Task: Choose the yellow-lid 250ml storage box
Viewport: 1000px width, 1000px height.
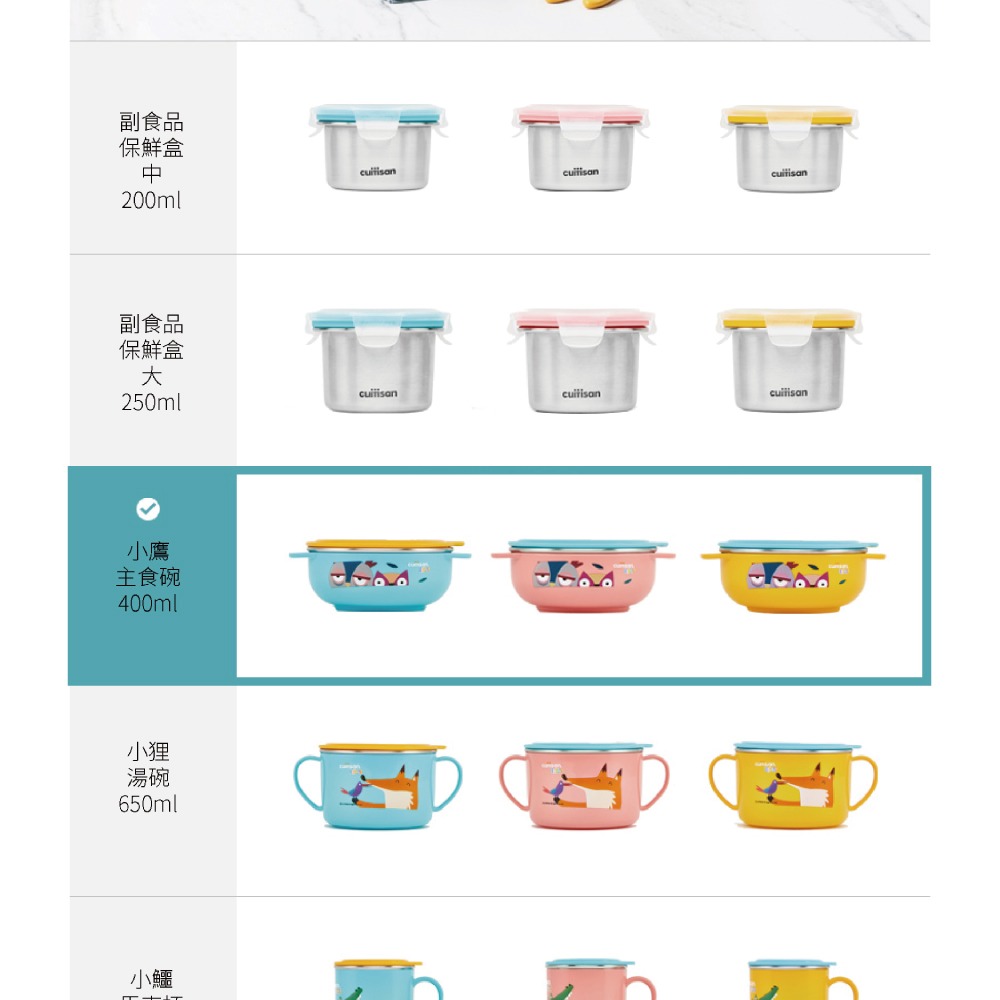Action: coord(789,361)
